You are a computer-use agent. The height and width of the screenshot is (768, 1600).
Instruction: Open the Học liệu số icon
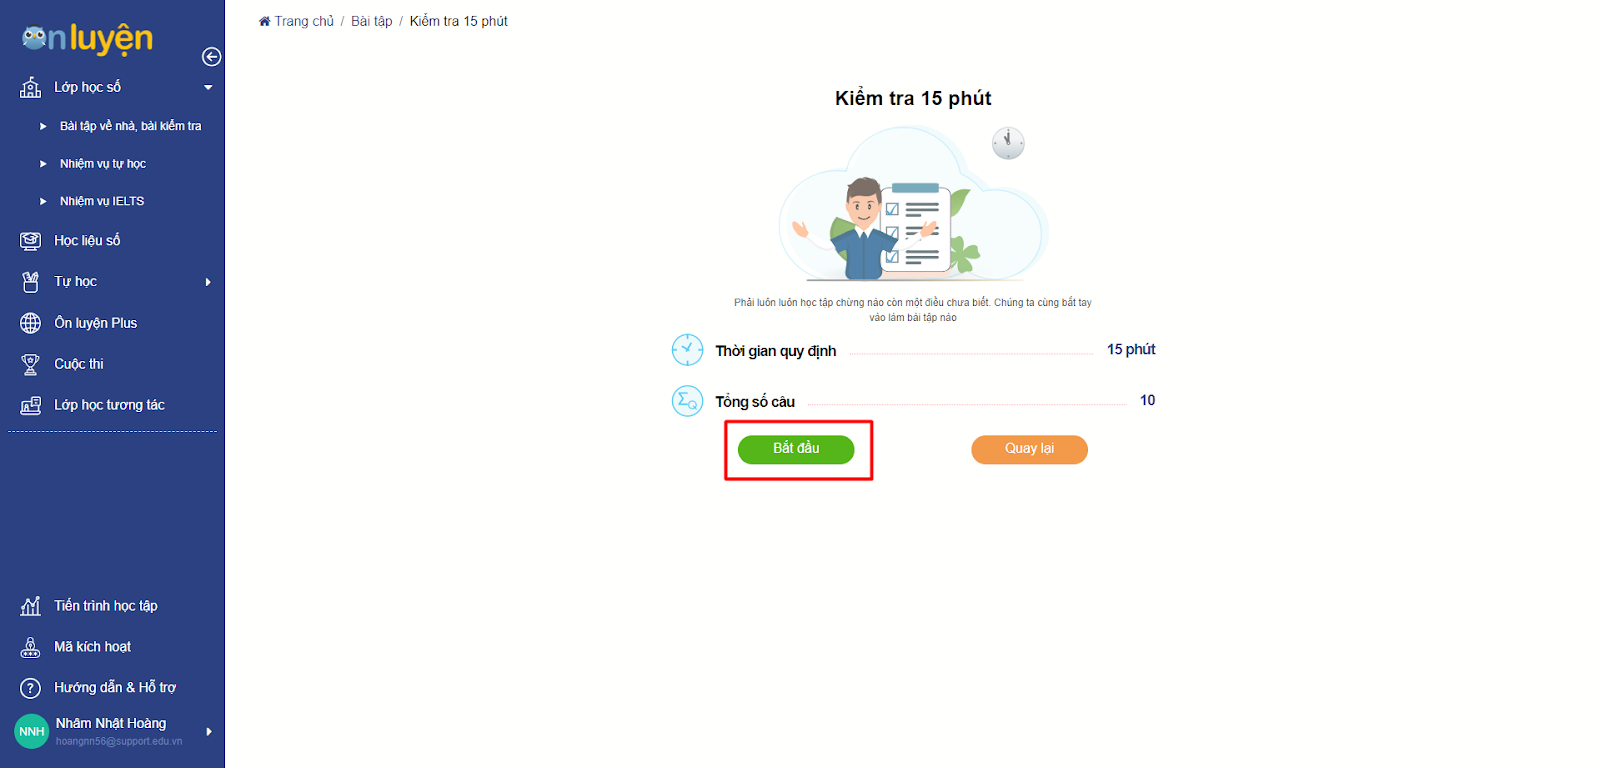click(31, 241)
